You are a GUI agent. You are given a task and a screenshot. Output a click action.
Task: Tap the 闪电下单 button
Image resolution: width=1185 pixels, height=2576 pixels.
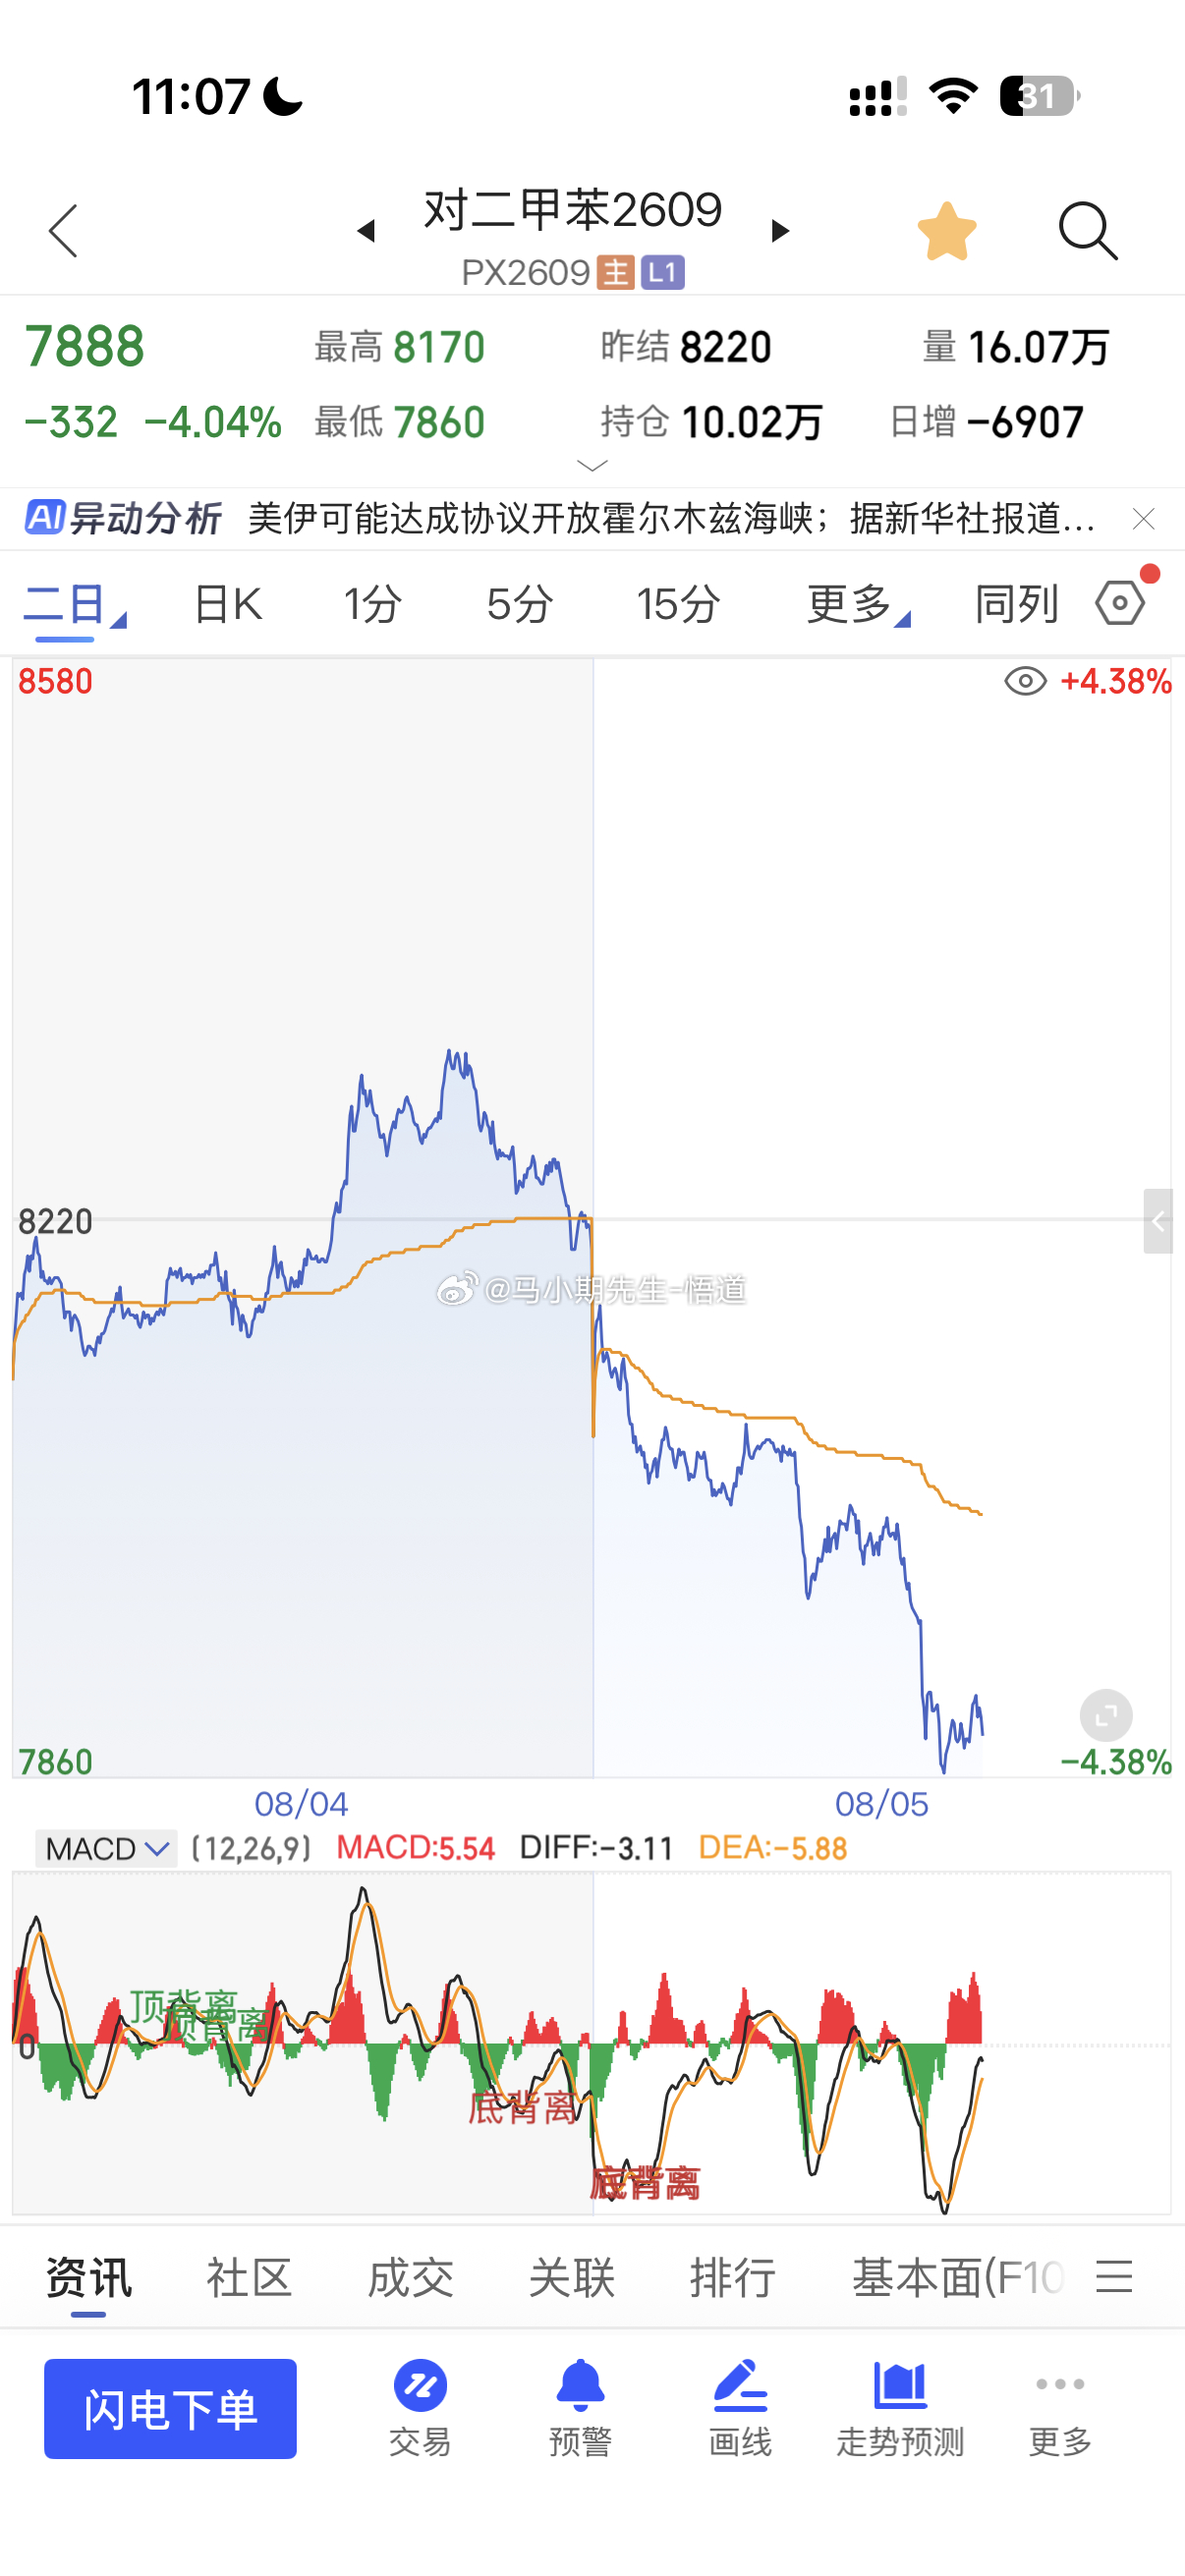[x=170, y=2408]
